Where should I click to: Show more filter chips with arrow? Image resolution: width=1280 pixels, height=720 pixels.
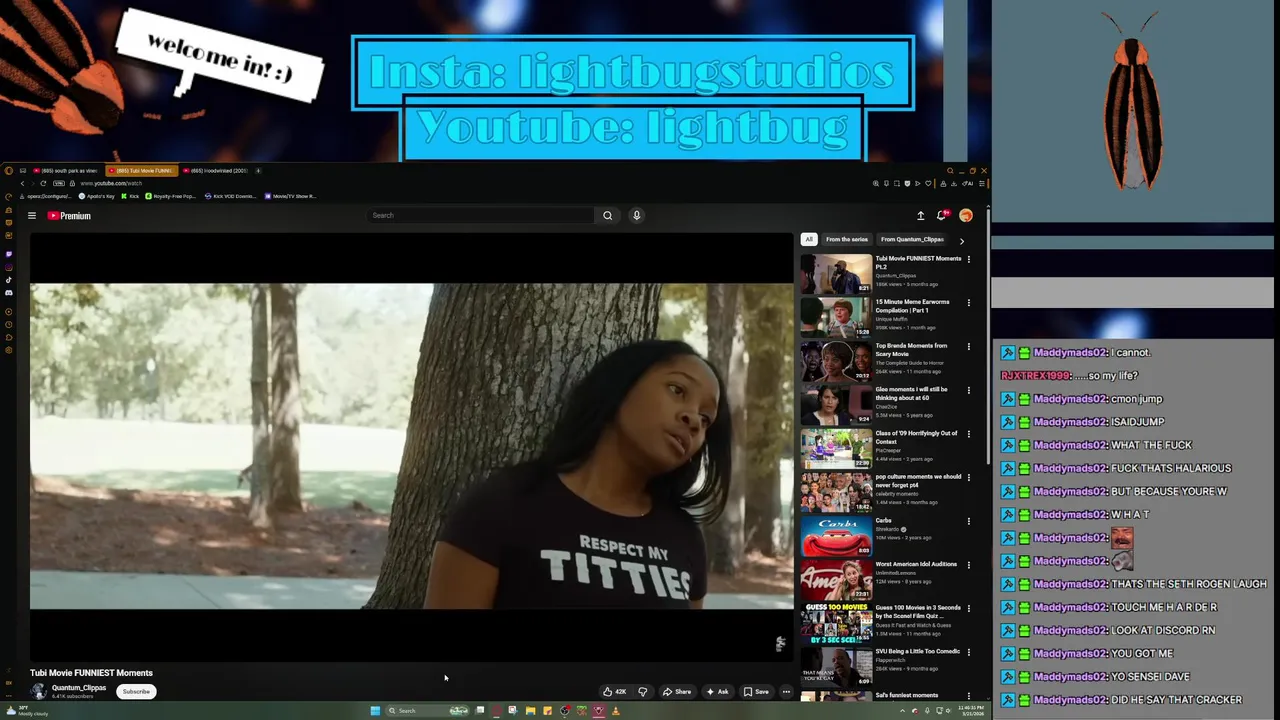[962, 240]
